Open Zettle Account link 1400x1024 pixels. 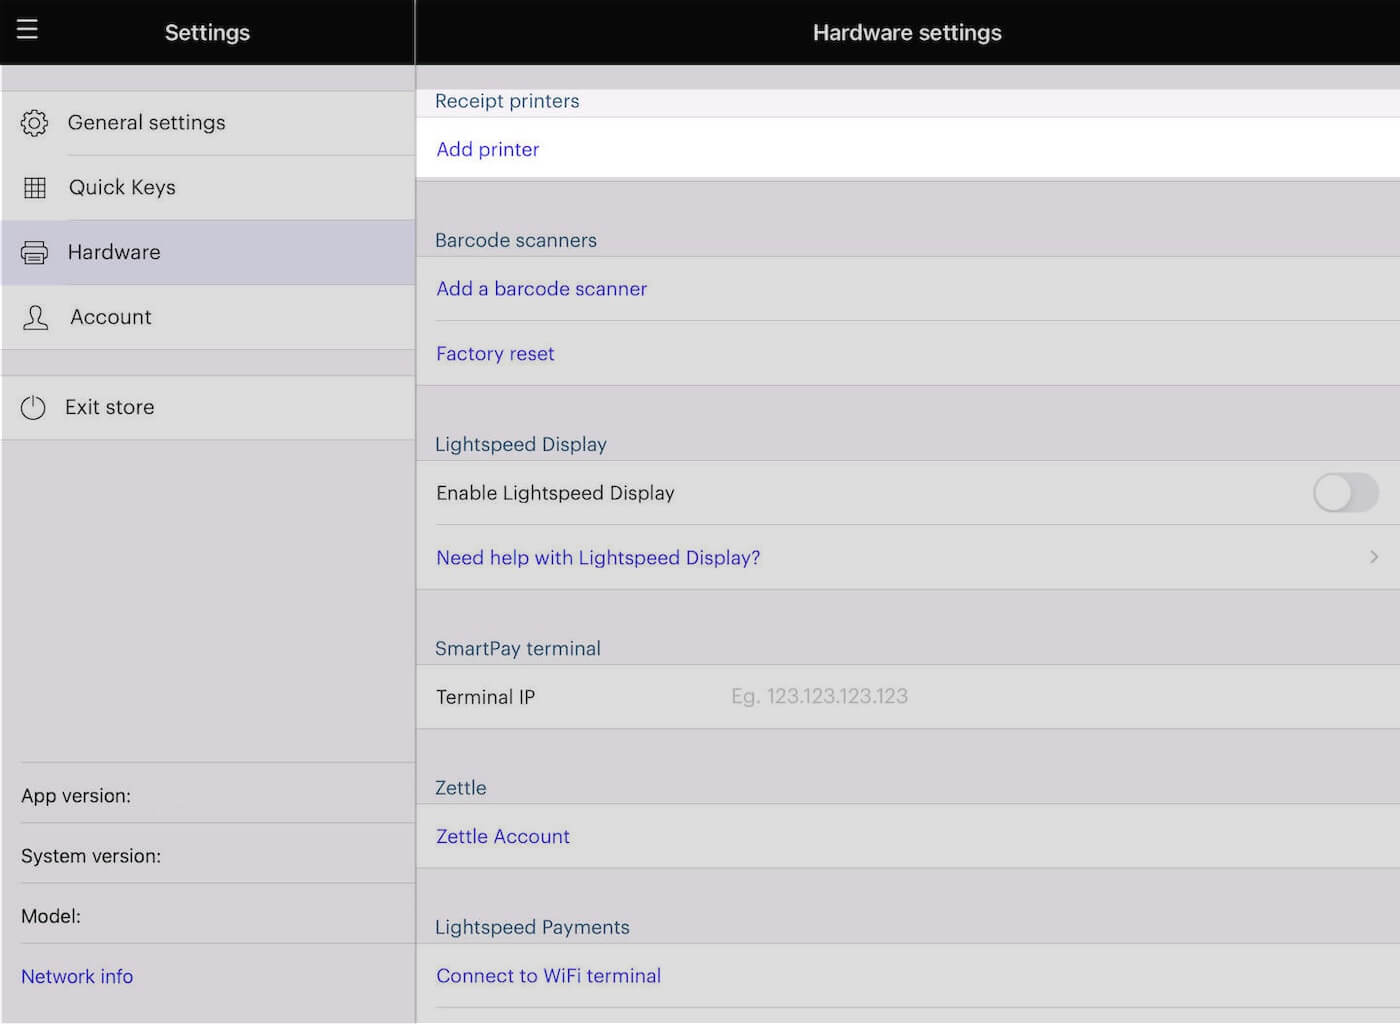pos(503,837)
